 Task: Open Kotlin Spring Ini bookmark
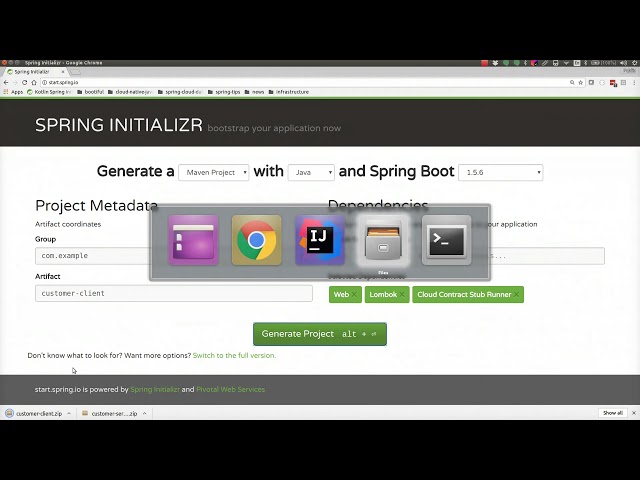click(49, 92)
